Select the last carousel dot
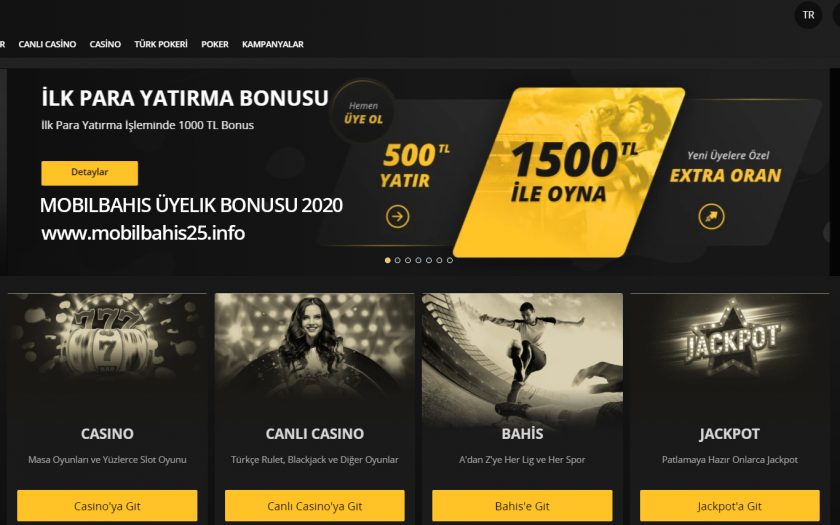The image size is (840, 525). (450, 260)
